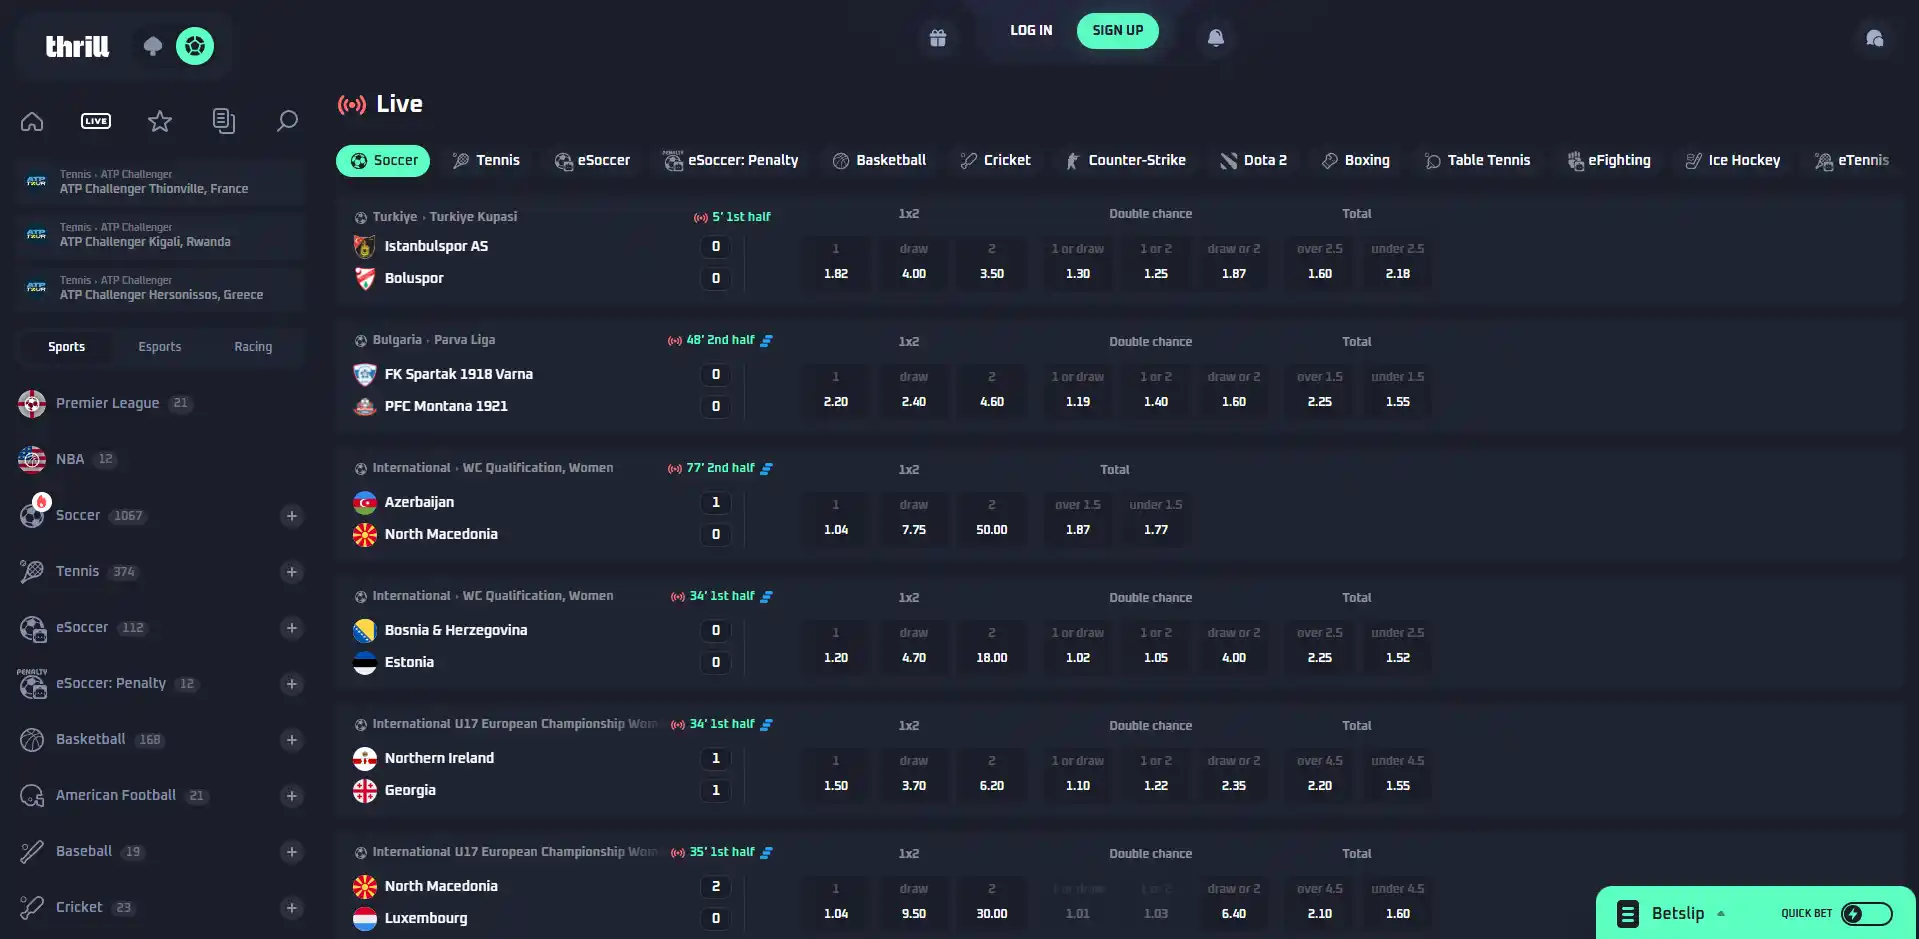Screen dimensions: 1919x939
Task: Toggle the Quick Bet switch
Action: (x=1867, y=913)
